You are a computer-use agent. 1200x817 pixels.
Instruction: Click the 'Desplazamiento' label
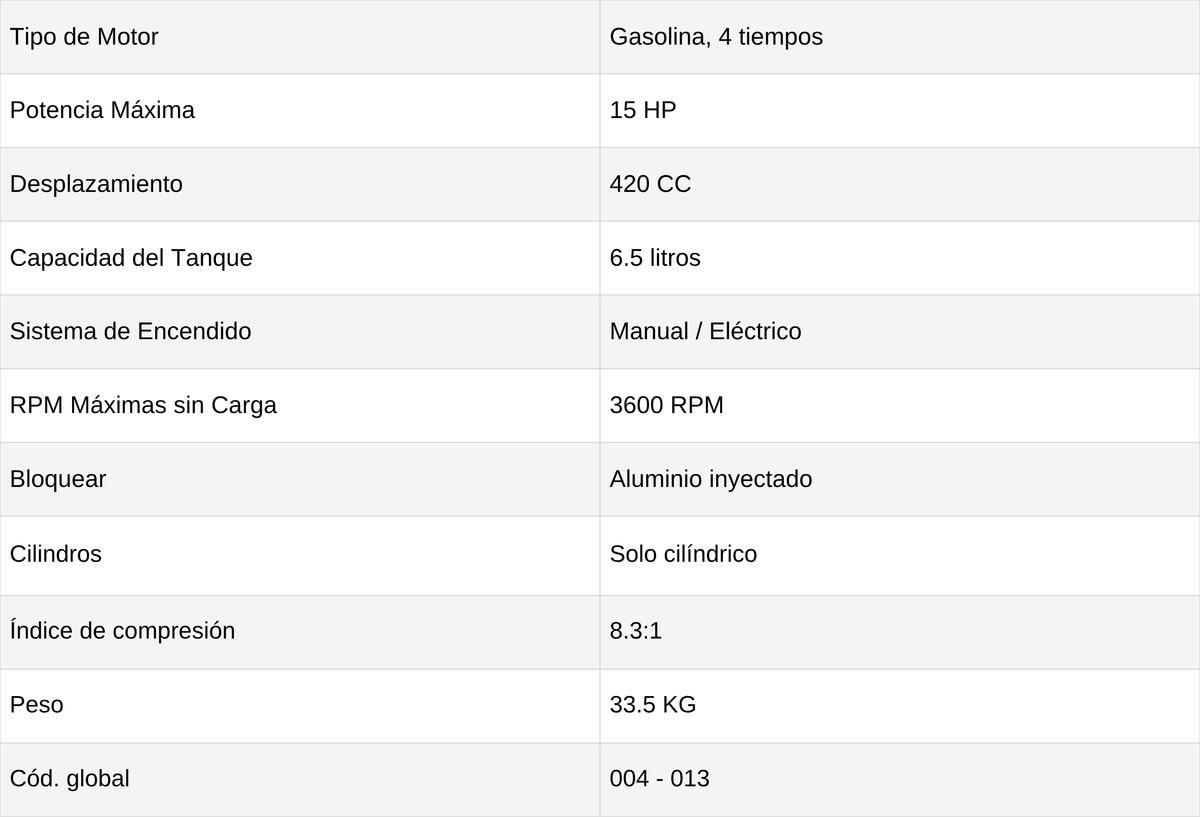[x=96, y=184]
